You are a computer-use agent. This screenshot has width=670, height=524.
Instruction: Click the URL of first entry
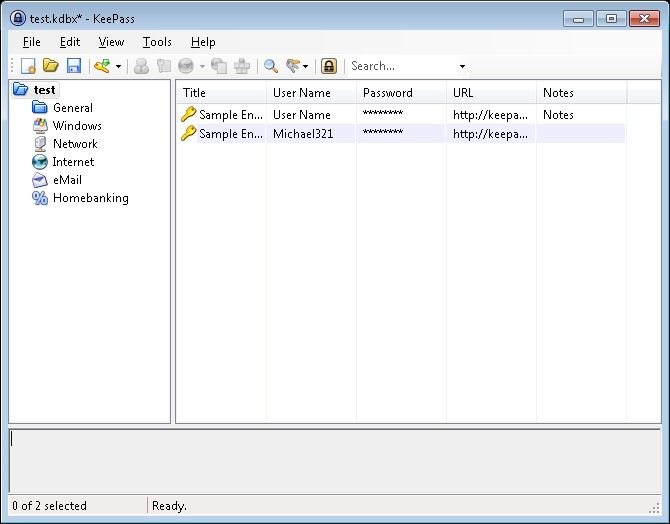pos(490,115)
